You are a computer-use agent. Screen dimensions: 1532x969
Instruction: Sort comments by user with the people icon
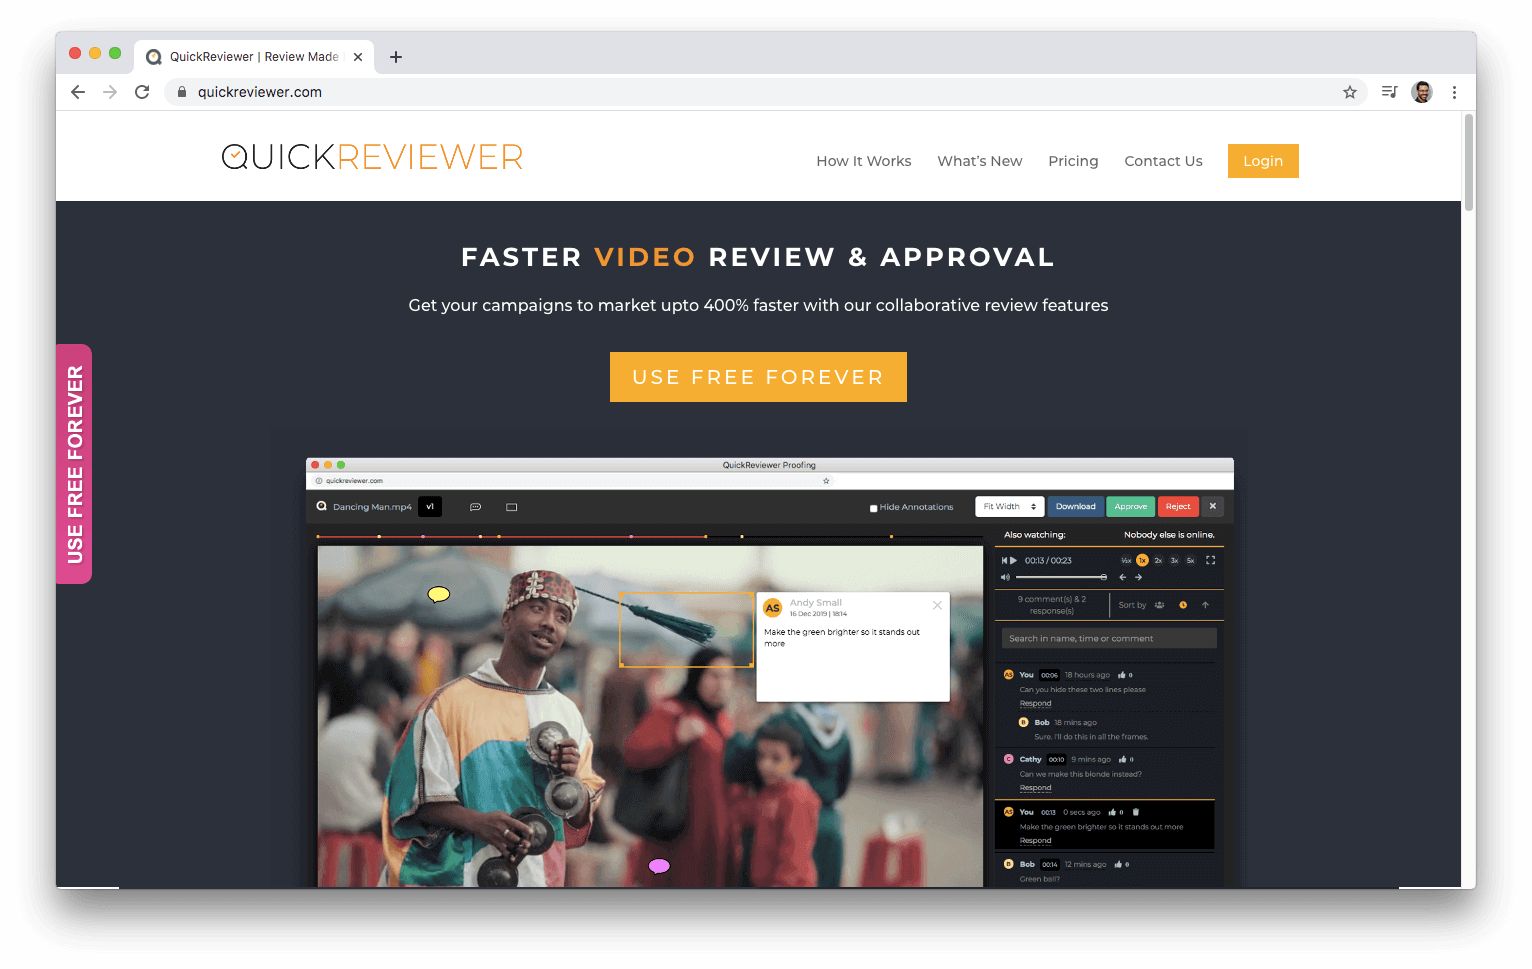1159,605
